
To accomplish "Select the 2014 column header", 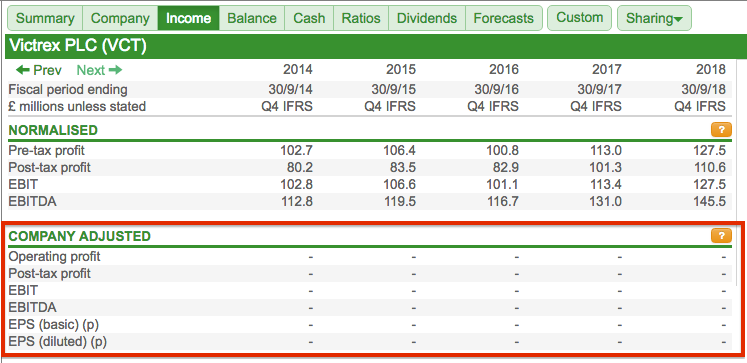I will [298, 70].
